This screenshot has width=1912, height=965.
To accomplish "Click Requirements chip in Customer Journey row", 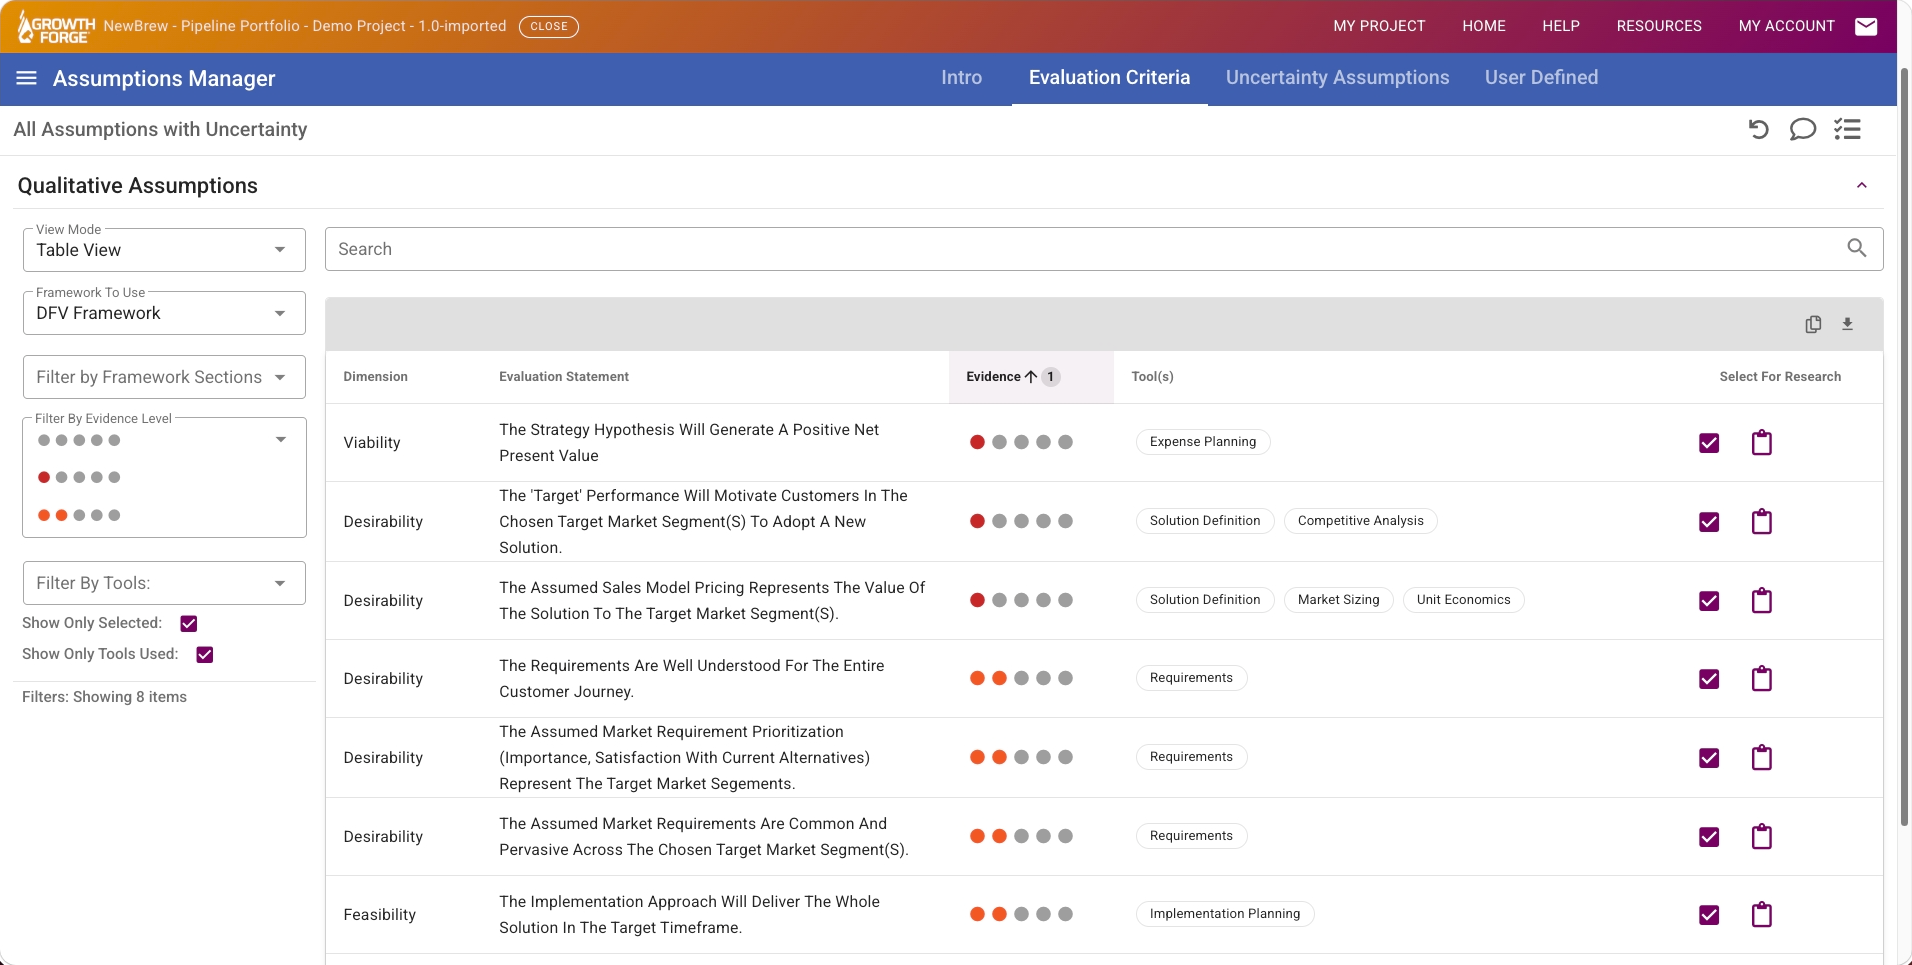I will [x=1191, y=678].
